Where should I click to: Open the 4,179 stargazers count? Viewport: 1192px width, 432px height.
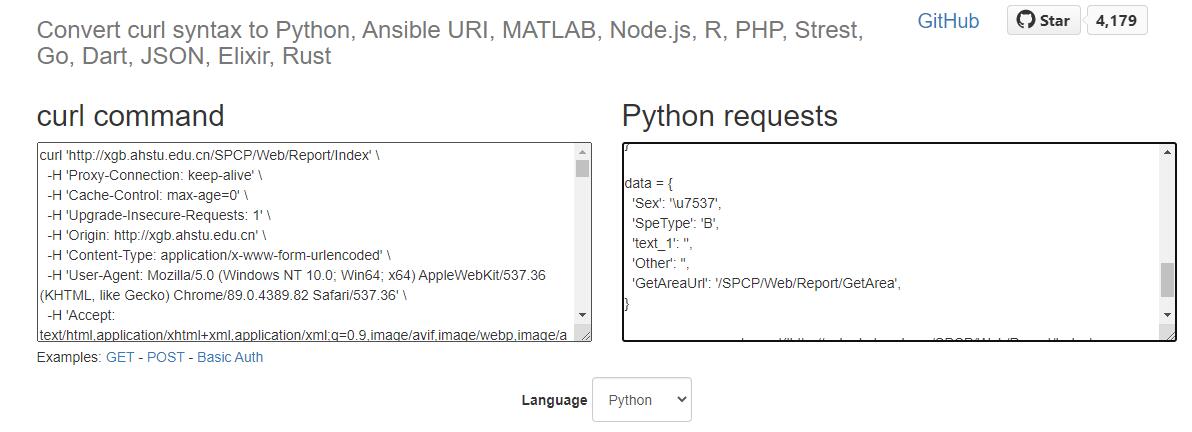pos(1116,20)
